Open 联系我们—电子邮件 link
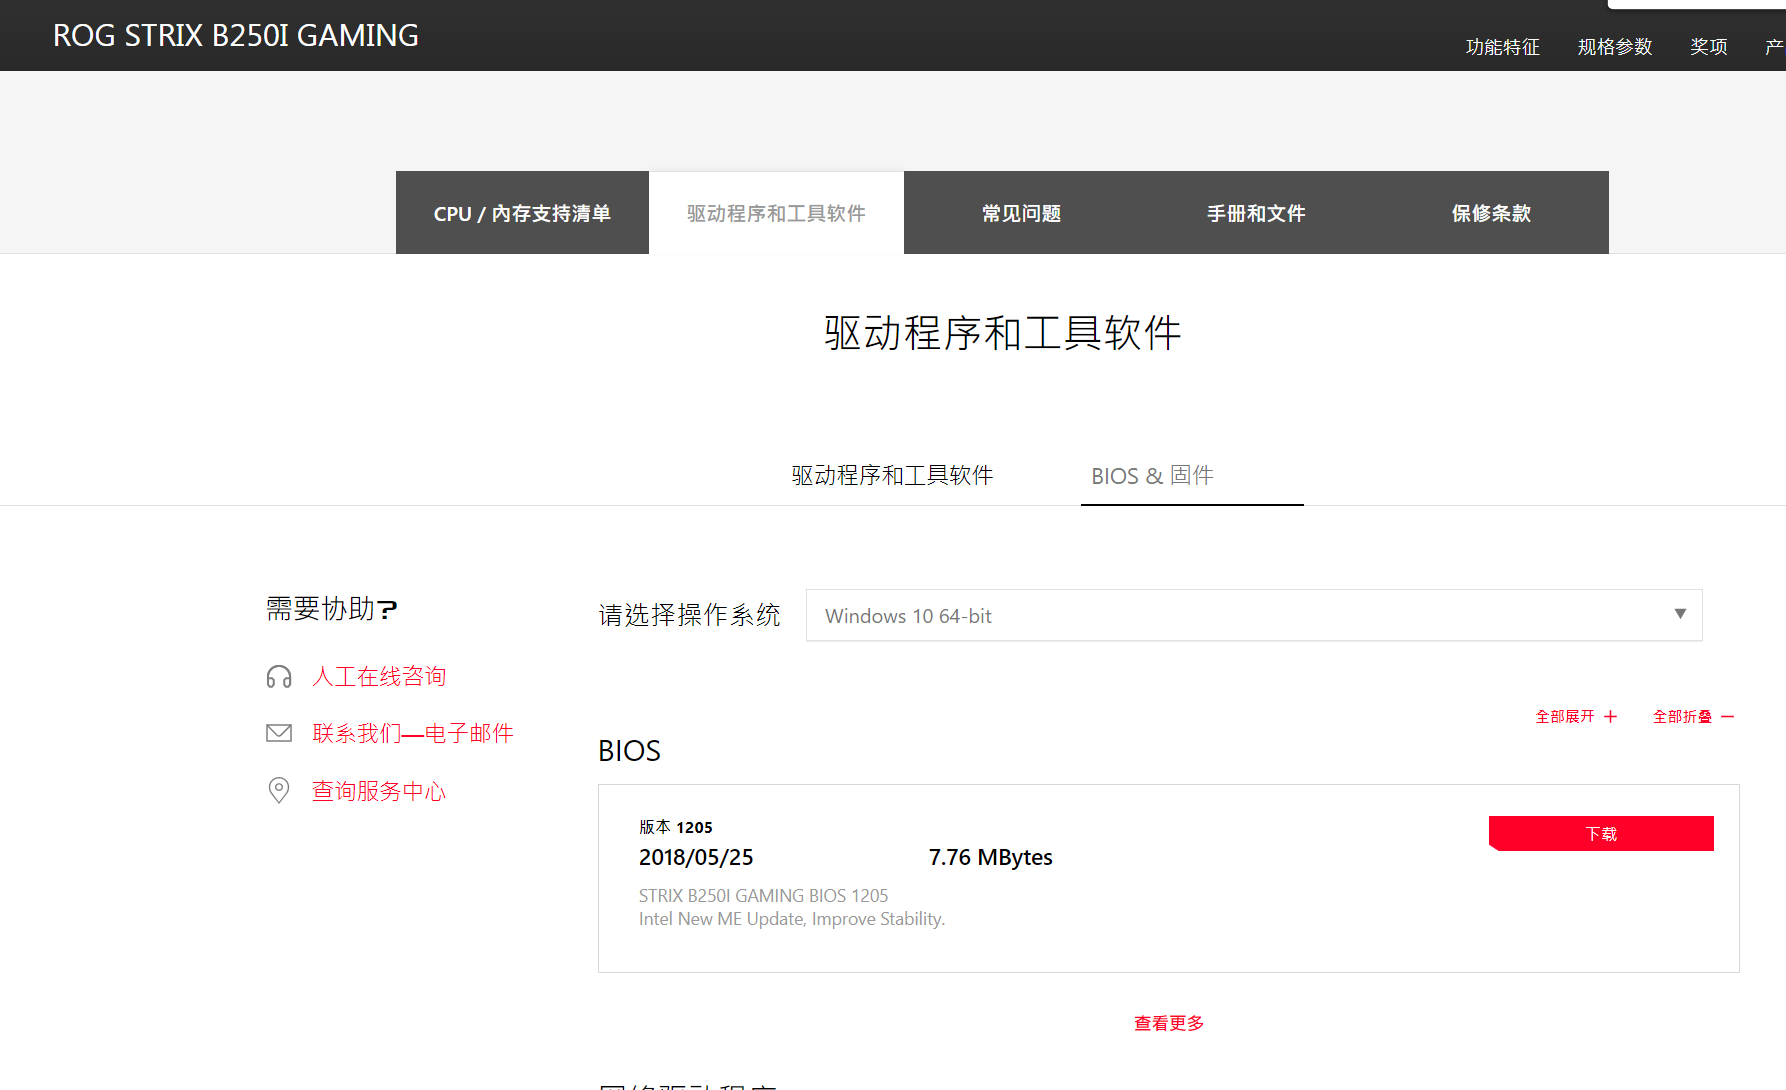This screenshot has height=1090, width=1786. [413, 733]
